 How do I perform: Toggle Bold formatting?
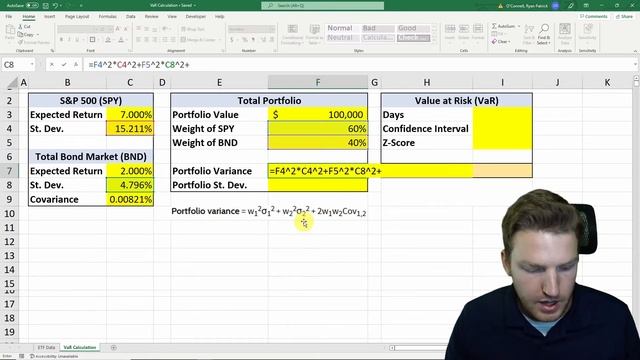pos(61,40)
